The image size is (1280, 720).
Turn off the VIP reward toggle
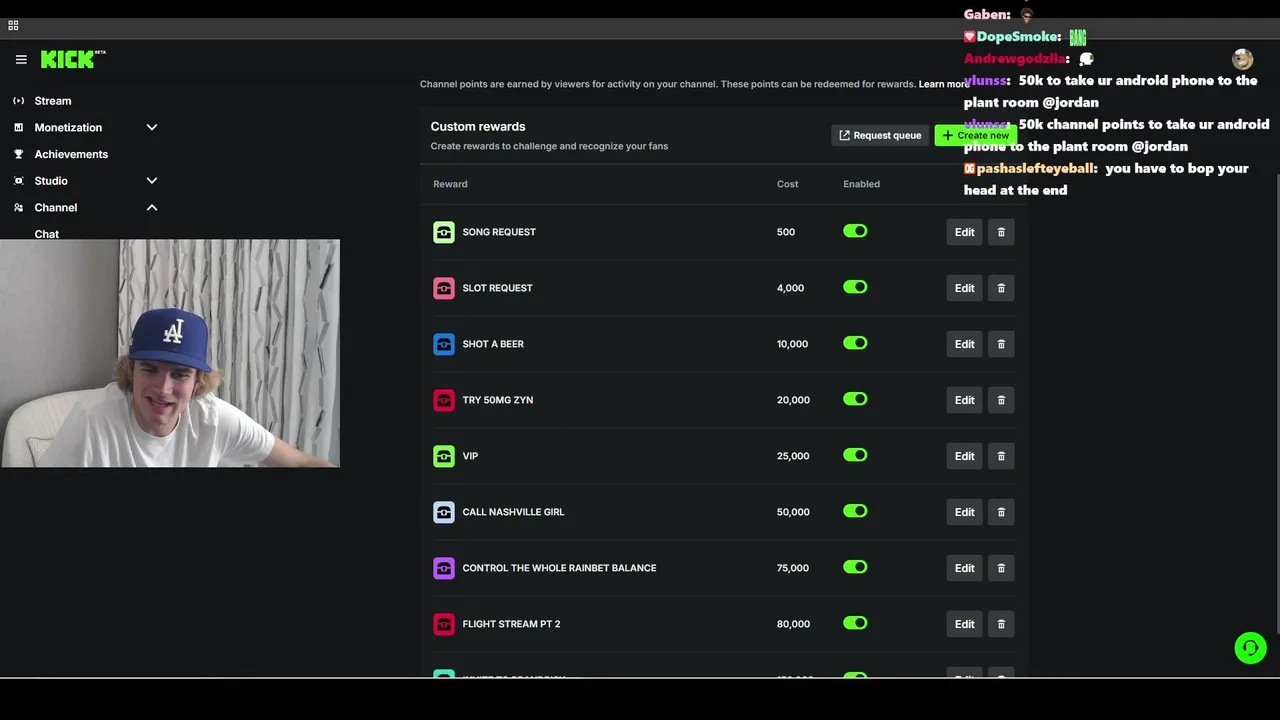click(x=855, y=455)
